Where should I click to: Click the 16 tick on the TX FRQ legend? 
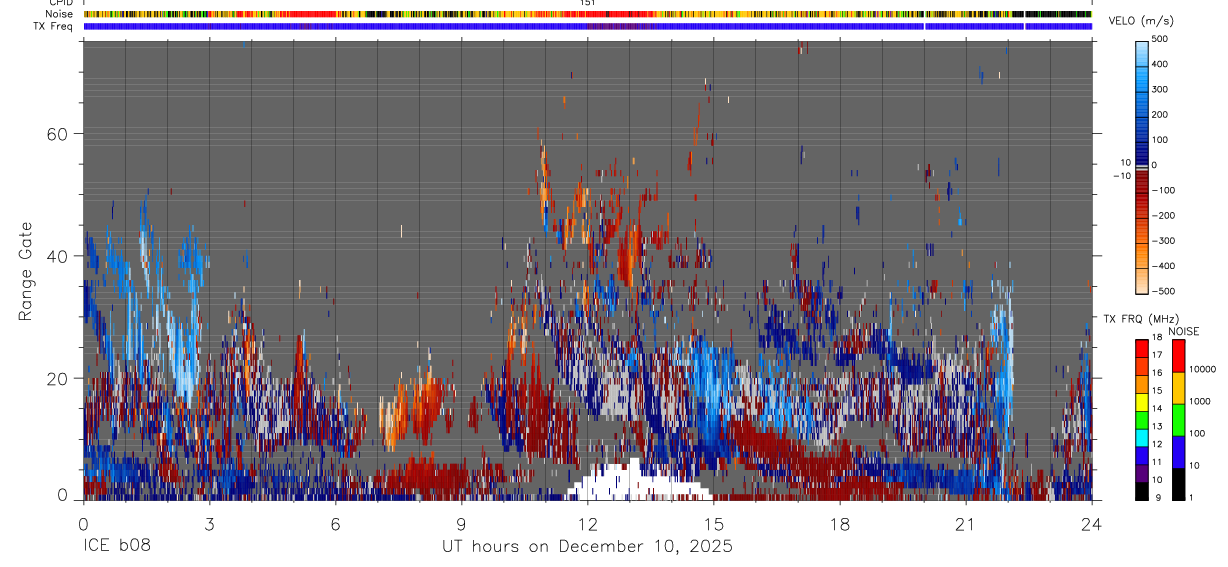point(1157,373)
